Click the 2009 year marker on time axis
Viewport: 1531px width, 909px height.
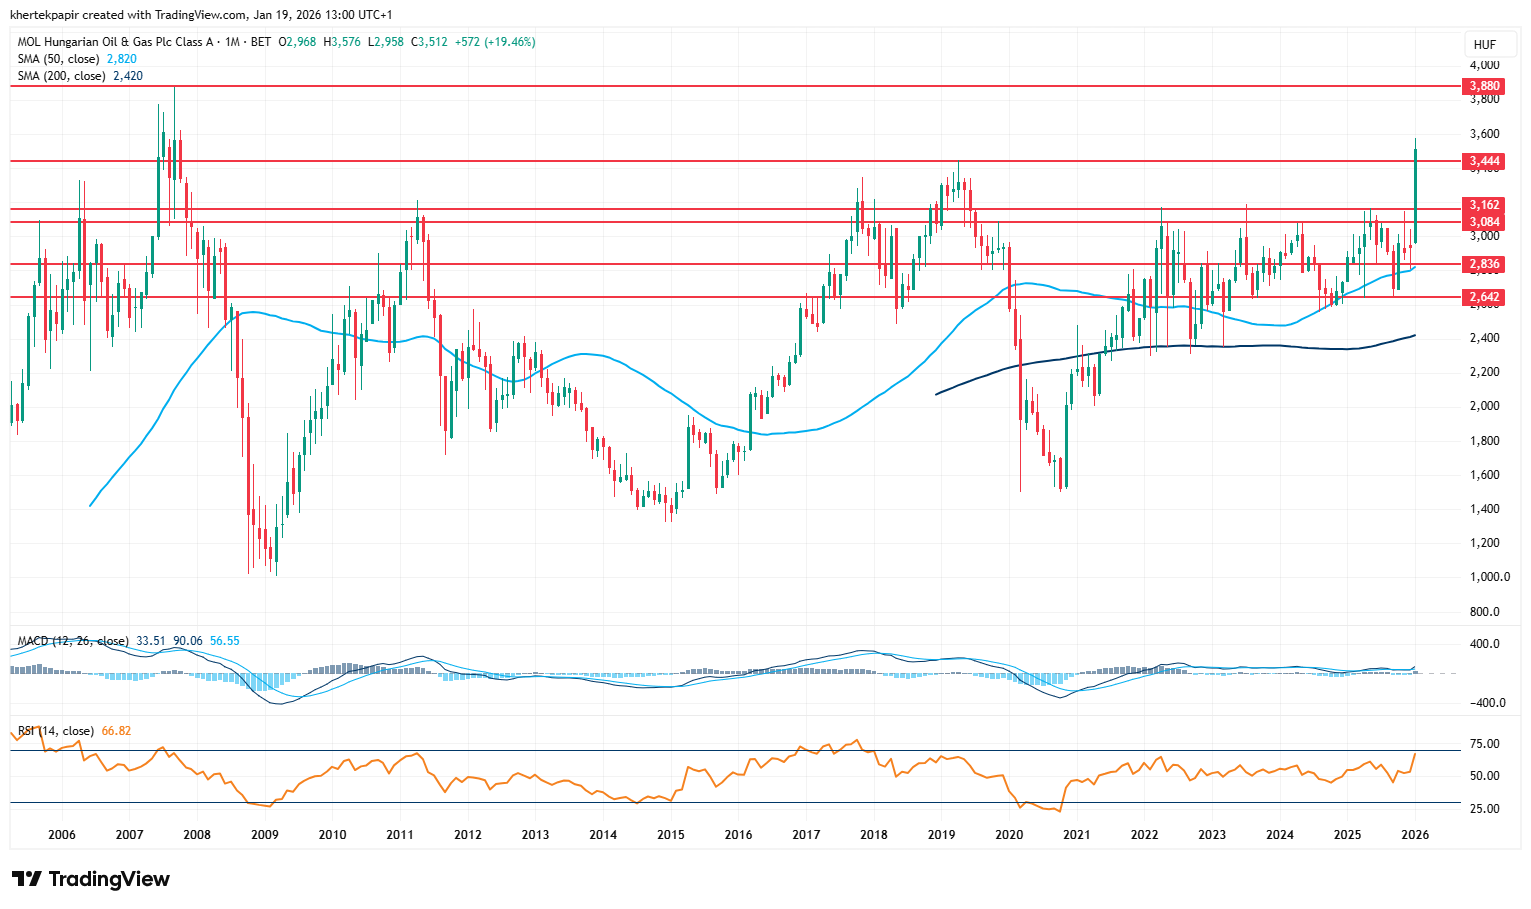click(264, 835)
